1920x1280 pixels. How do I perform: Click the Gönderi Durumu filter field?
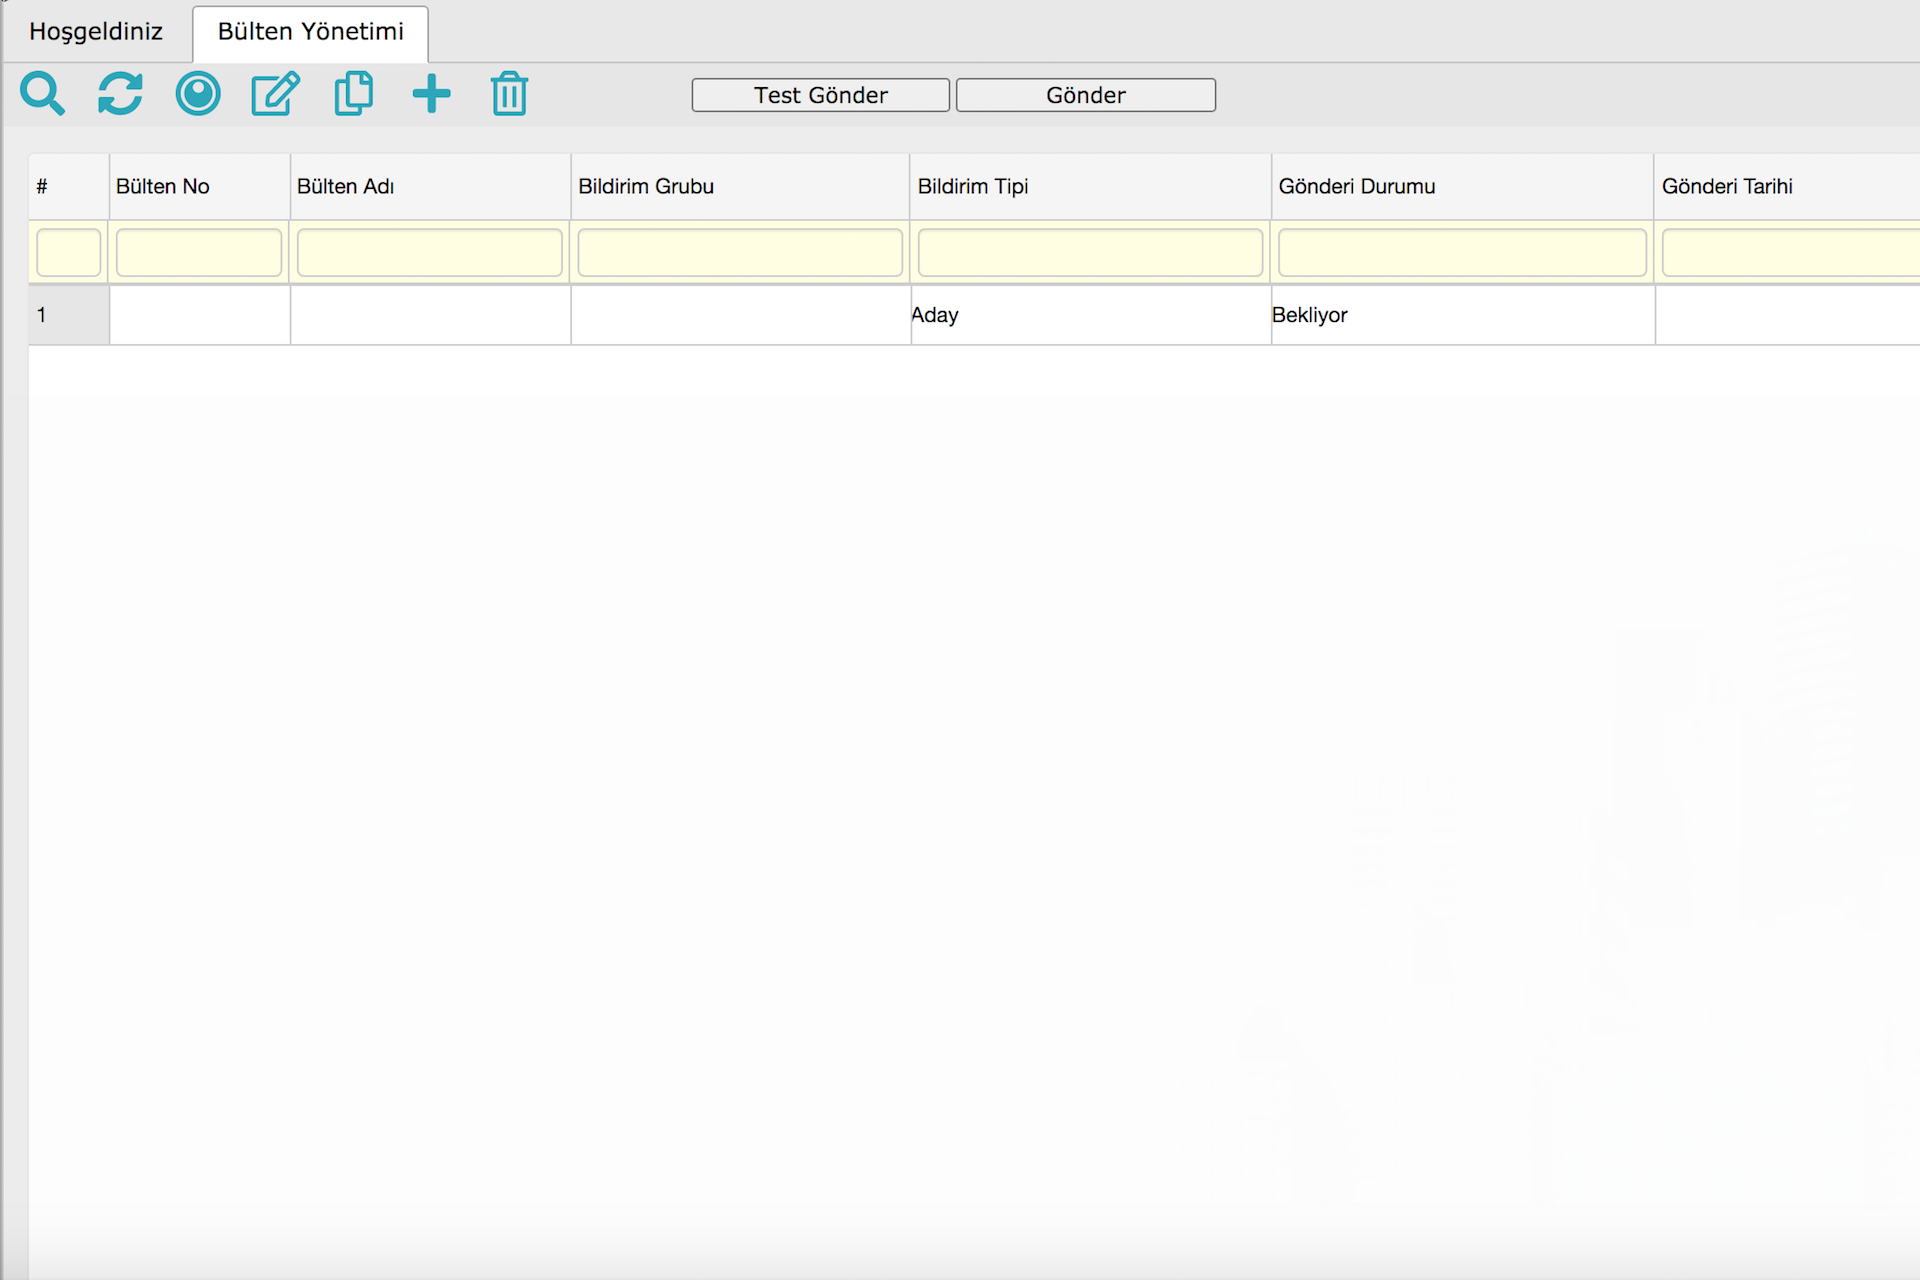click(1462, 253)
